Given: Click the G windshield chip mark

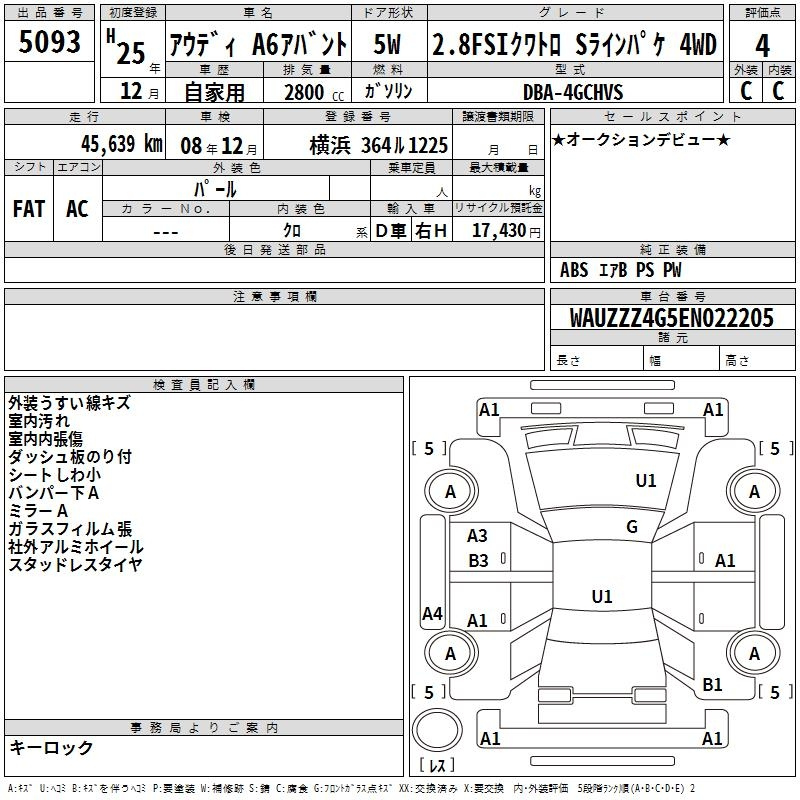Looking at the screenshot, I should point(632,527).
